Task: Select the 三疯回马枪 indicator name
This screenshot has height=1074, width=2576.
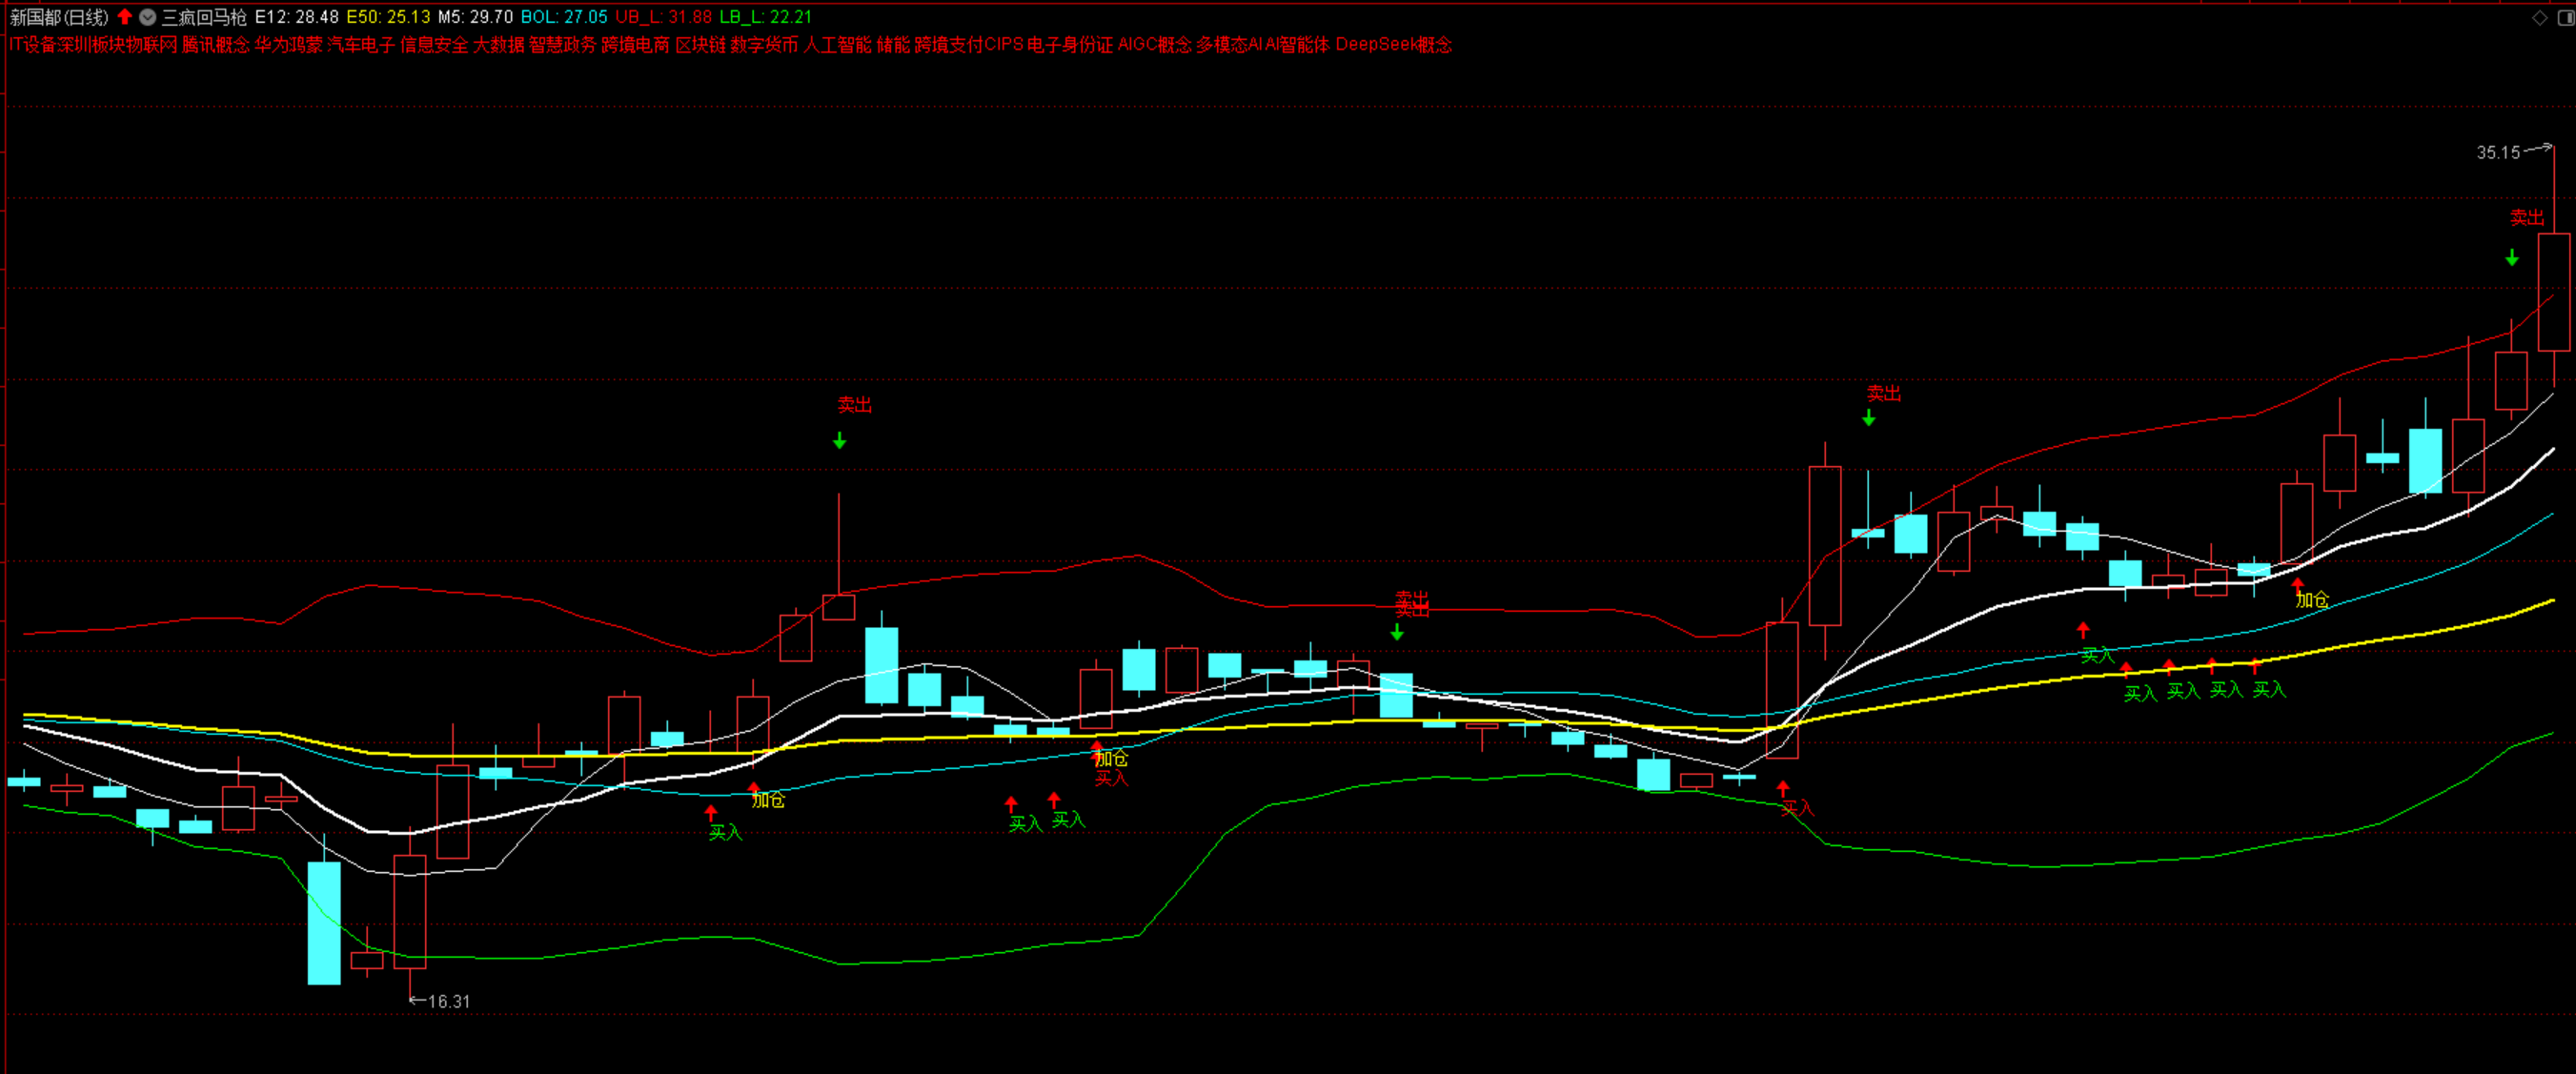Action: (x=204, y=17)
